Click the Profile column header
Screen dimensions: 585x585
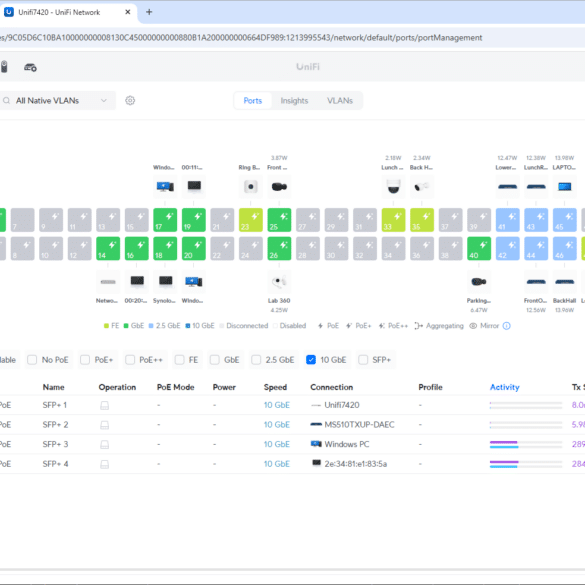pyautogui.click(x=430, y=387)
